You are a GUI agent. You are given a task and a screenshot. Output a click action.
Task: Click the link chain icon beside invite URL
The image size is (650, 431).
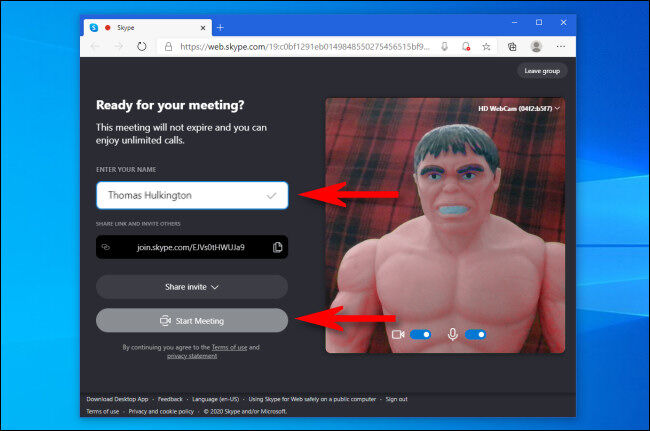(x=106, y=247)
